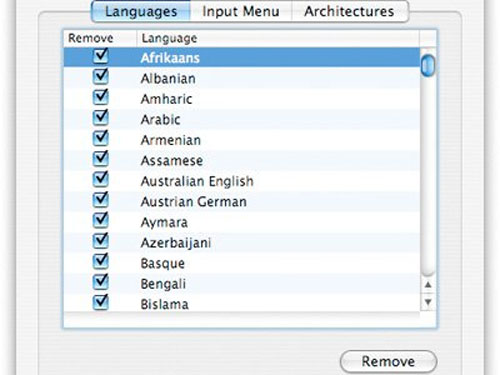The width and height of the screenshot is (500, 375).
Task: Select the Bislama language name
Action: point(164,304)
